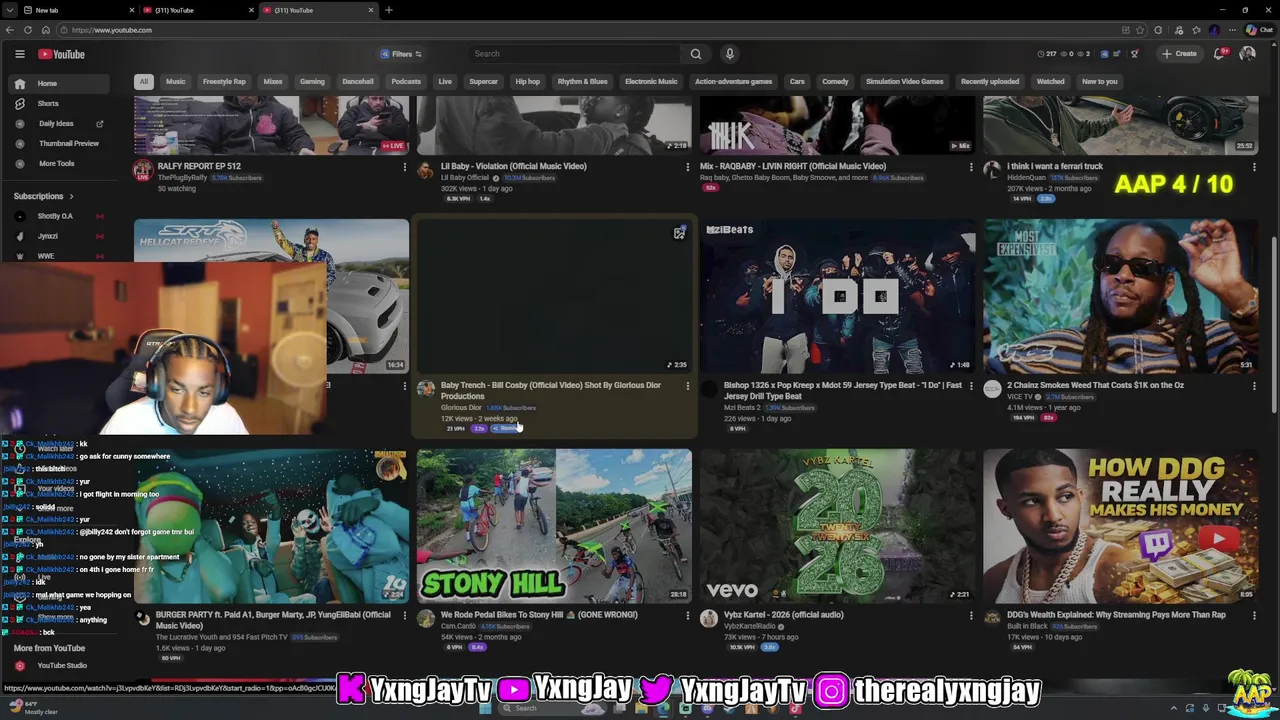Image resolution: width=1280 pixels, height=720 pixels.
Task: Click the Lil Baby Official channel avatar
Action: tap(426, 170)
